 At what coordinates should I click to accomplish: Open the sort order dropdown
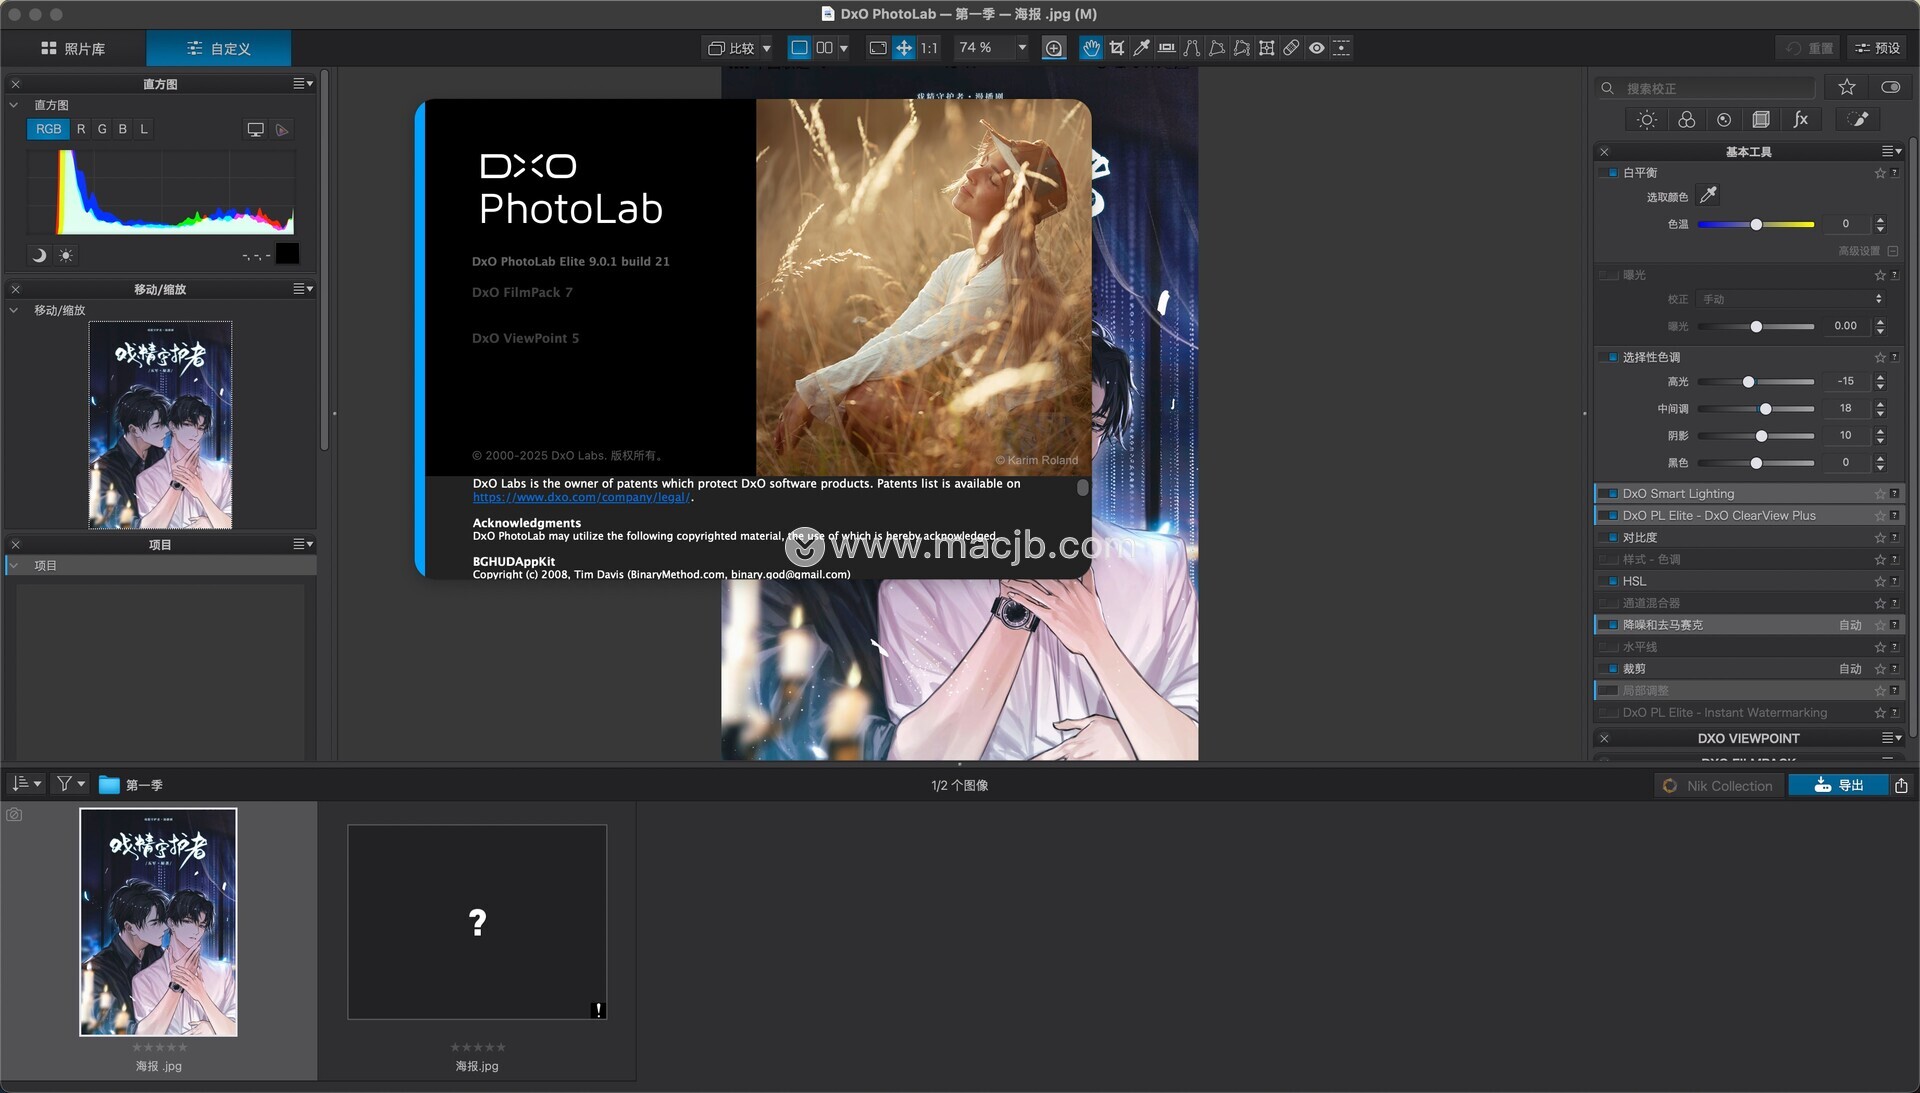[x=26, y=785]
